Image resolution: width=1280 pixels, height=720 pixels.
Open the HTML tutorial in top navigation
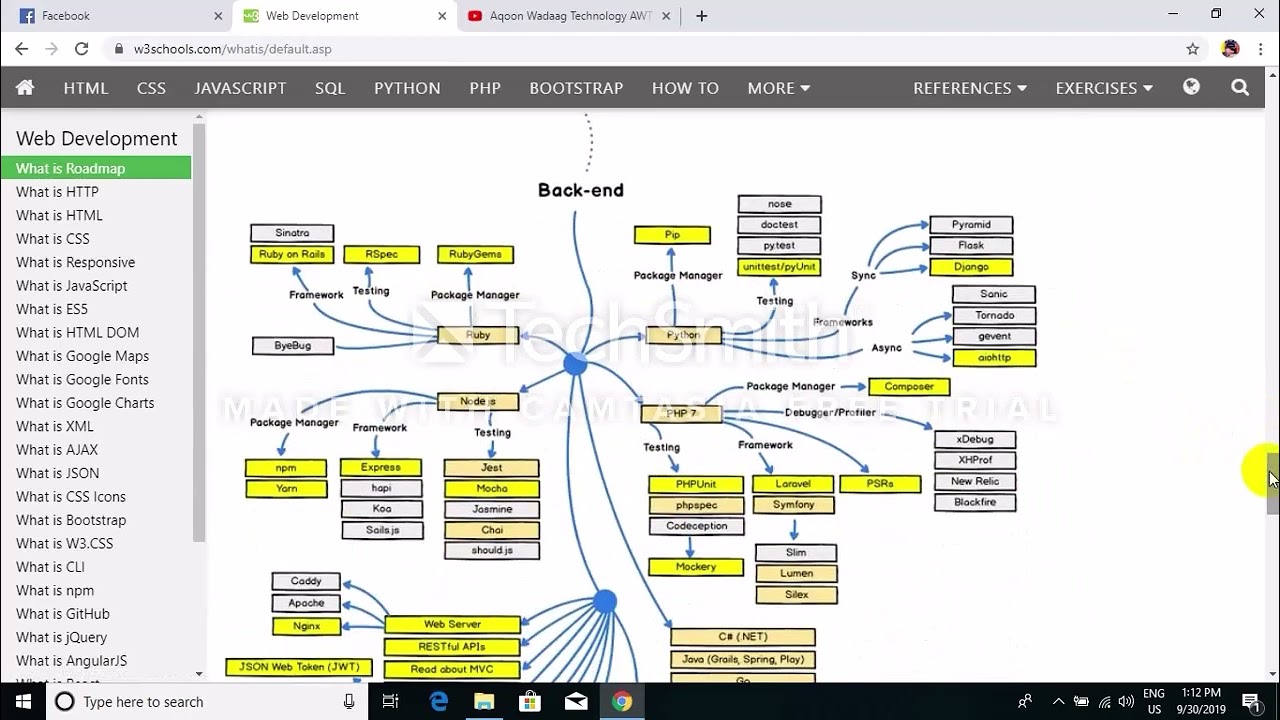click(86, 88)
